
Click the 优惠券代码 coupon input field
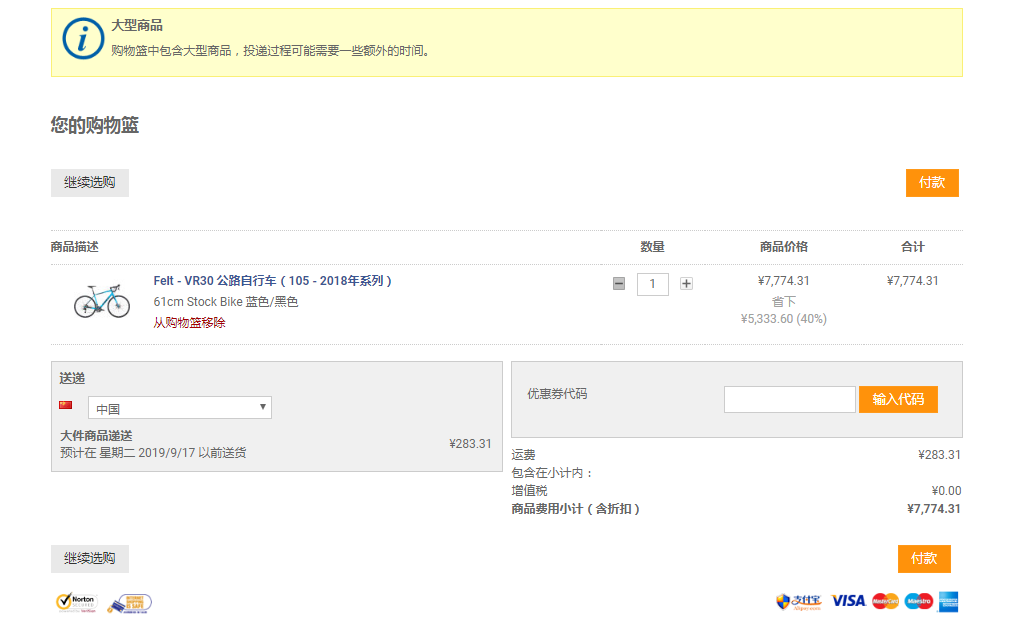[x=790, y=399]
